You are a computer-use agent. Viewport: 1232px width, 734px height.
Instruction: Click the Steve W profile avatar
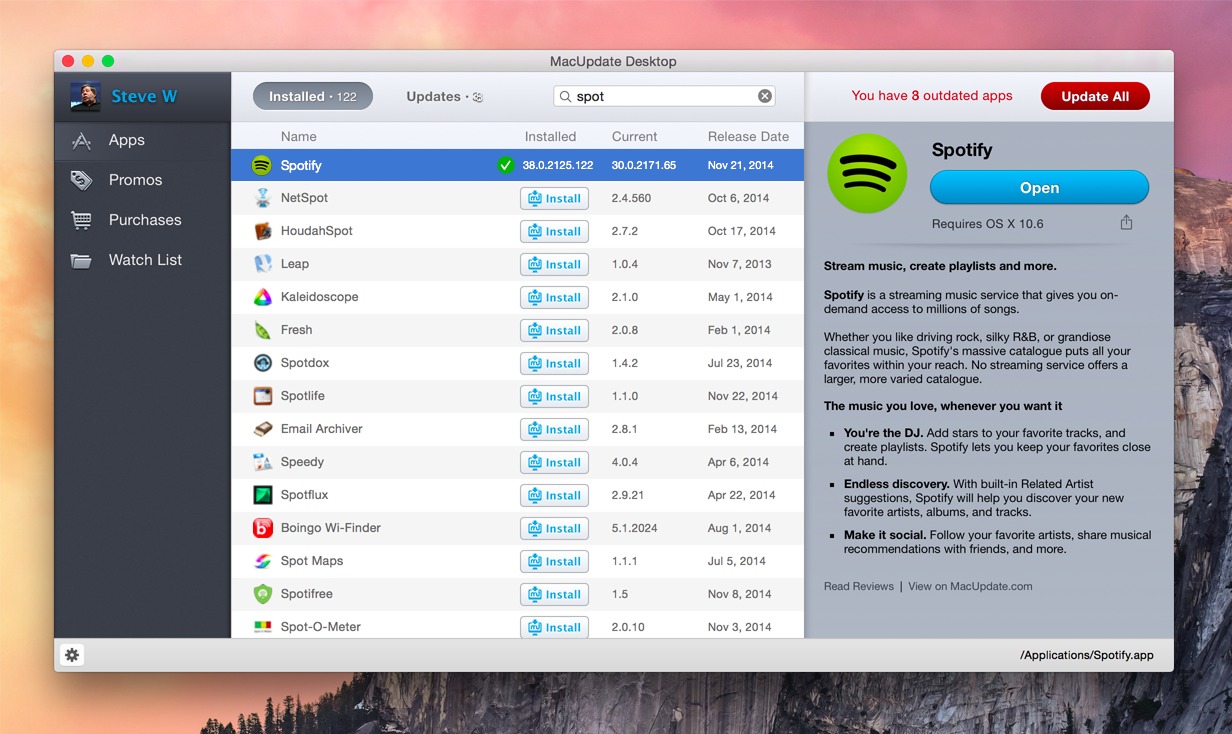pos(85,96)
